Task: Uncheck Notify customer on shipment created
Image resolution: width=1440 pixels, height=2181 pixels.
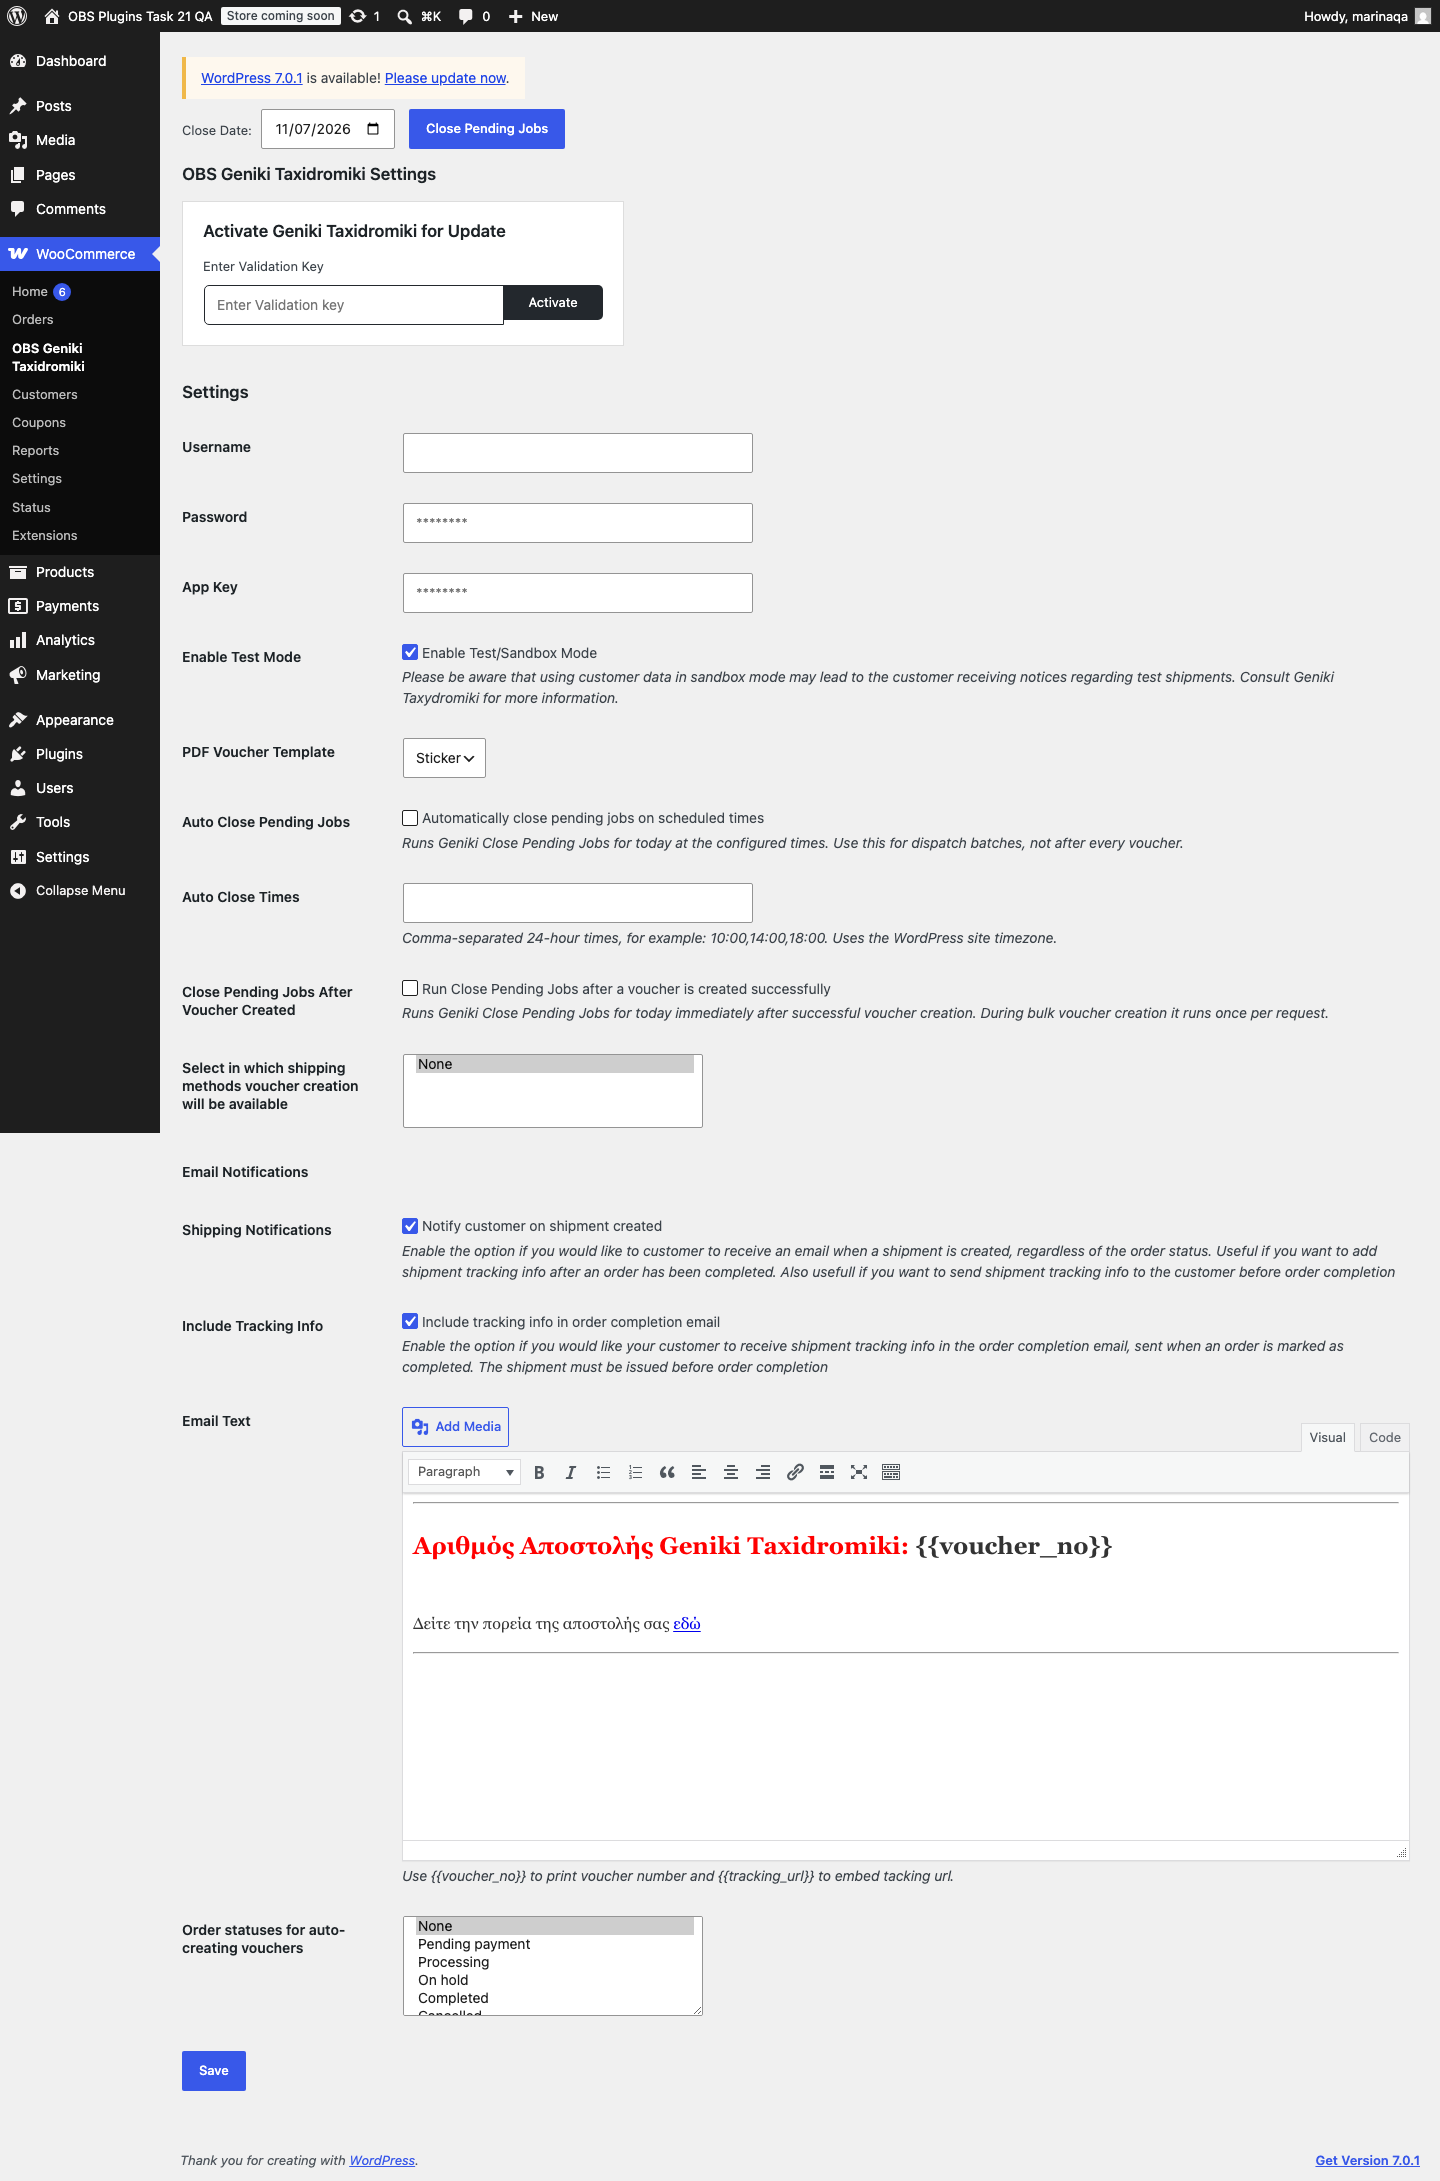Action: pos(410,1226)
